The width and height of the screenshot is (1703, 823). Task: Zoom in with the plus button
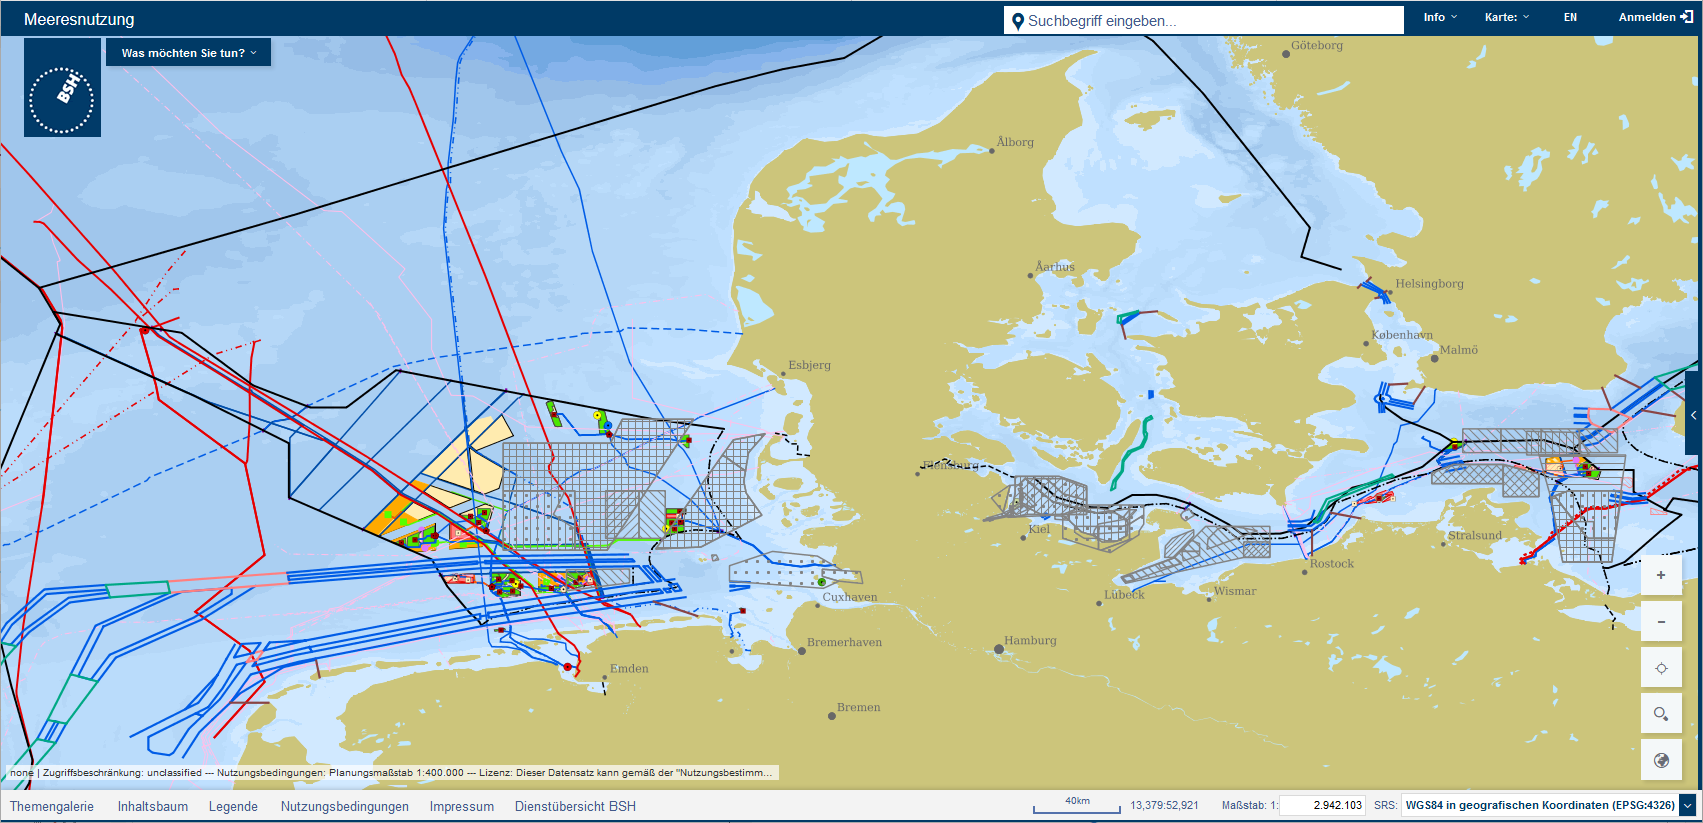click(1661, 575)
